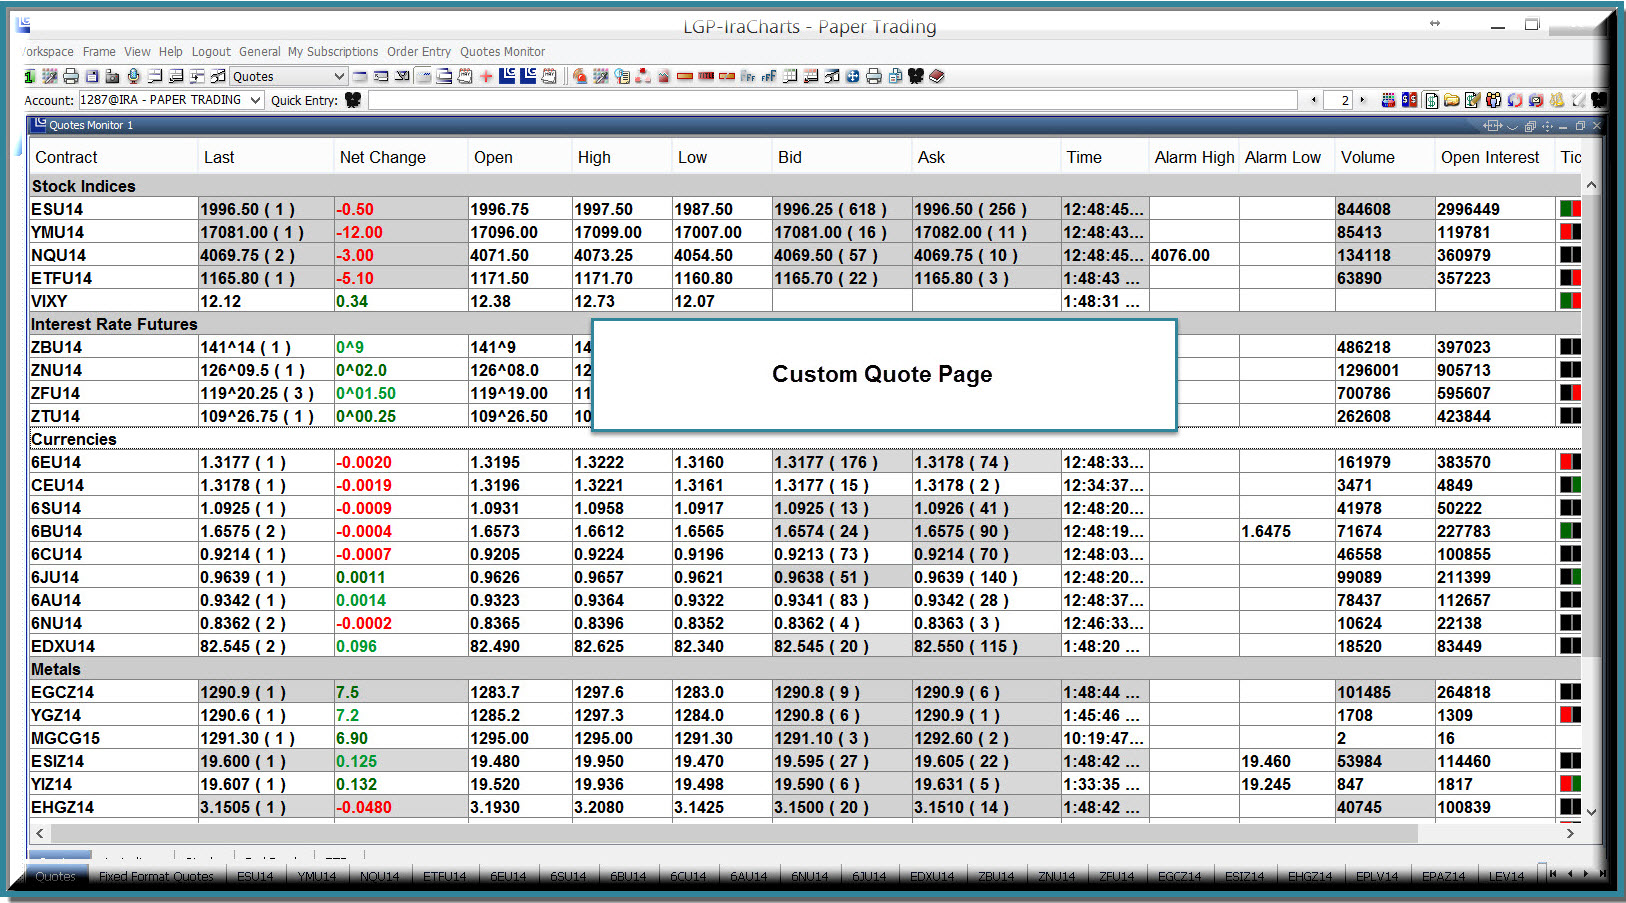Select the ZBU14 contract cell
Image resolution: width=1626 pixels, height=903 pixels.
(114, 347)
